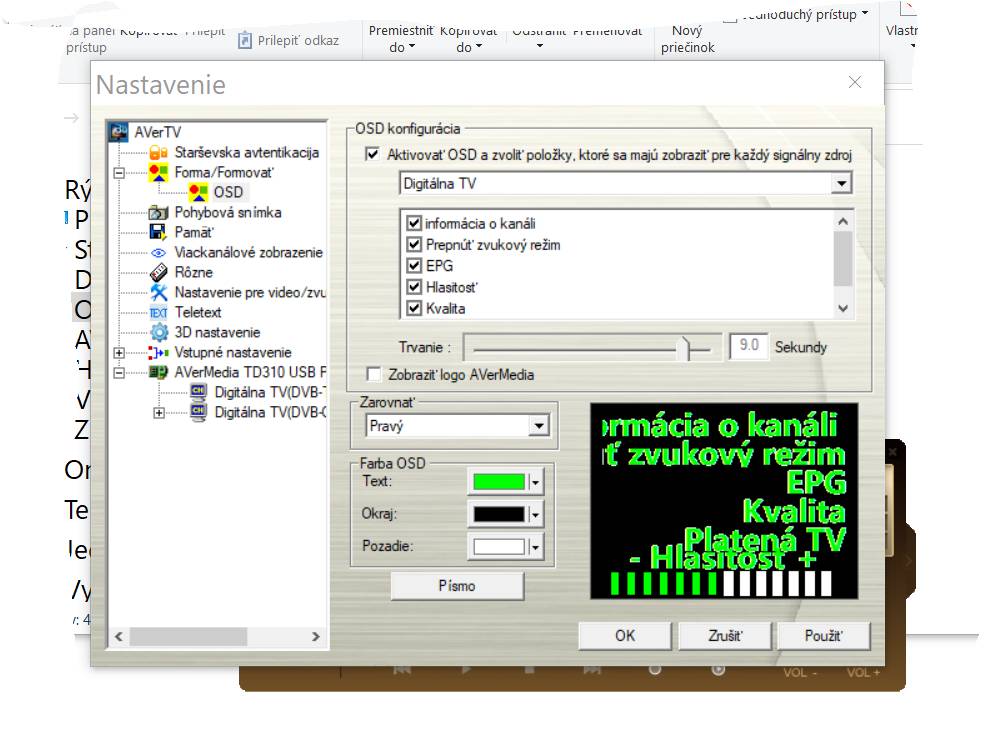The width and height of the screenshot is (991, 734).
Task: Click the Teletext icon in the tree
Action: click(x=159, y=312)
